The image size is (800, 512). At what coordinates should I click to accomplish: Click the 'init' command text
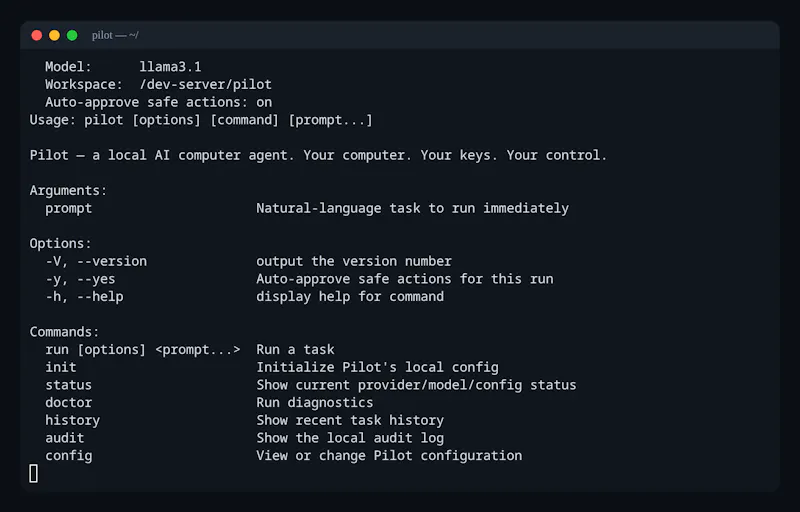61,367
